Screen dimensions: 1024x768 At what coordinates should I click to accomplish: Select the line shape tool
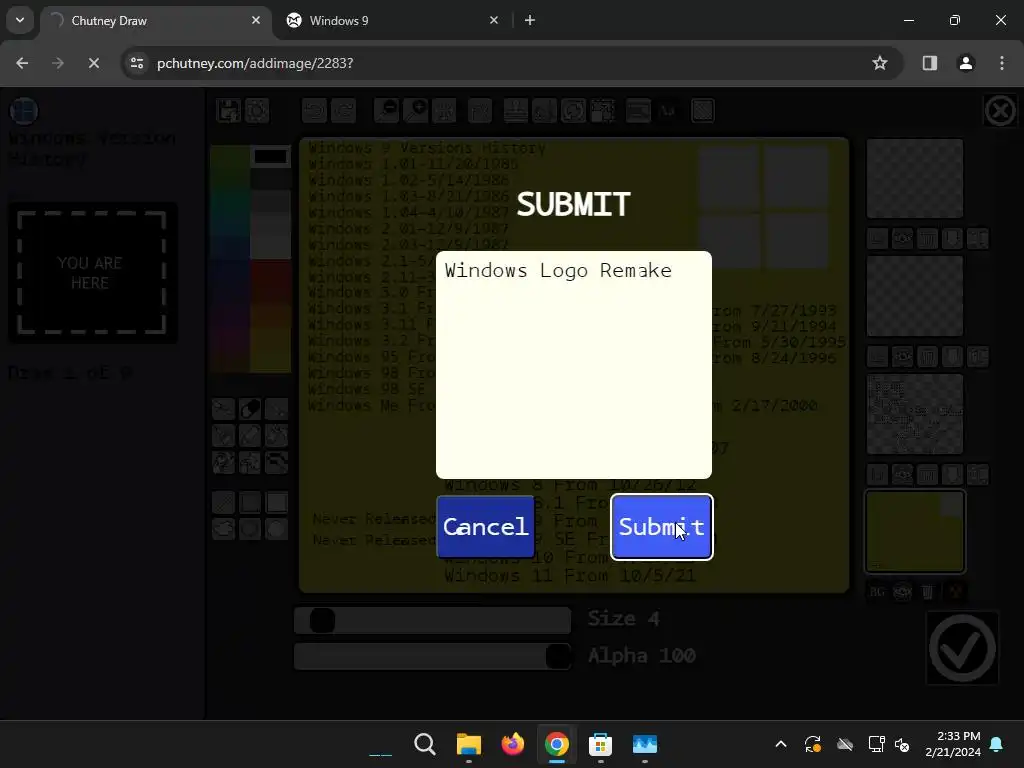tap(223, 503)
